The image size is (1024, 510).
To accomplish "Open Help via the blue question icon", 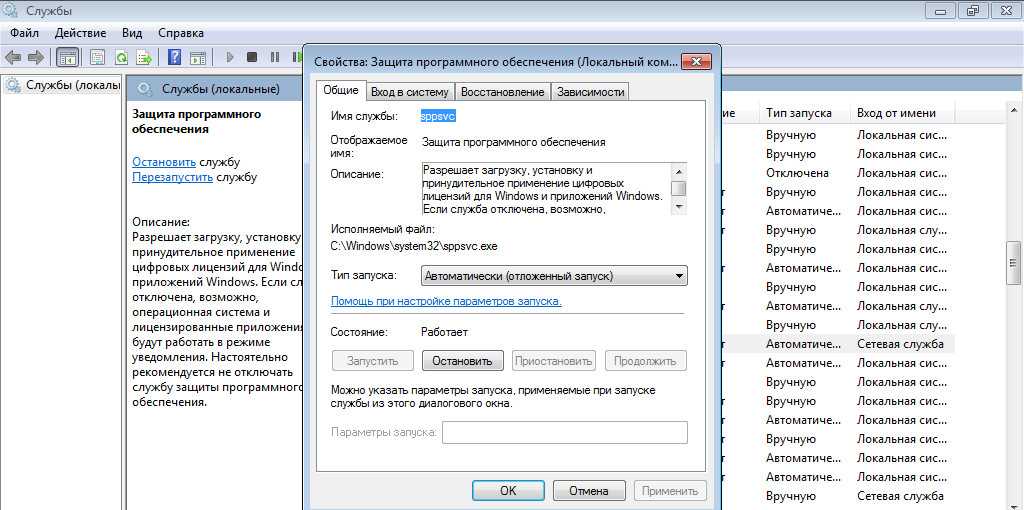I will click(x=174, y=57).
